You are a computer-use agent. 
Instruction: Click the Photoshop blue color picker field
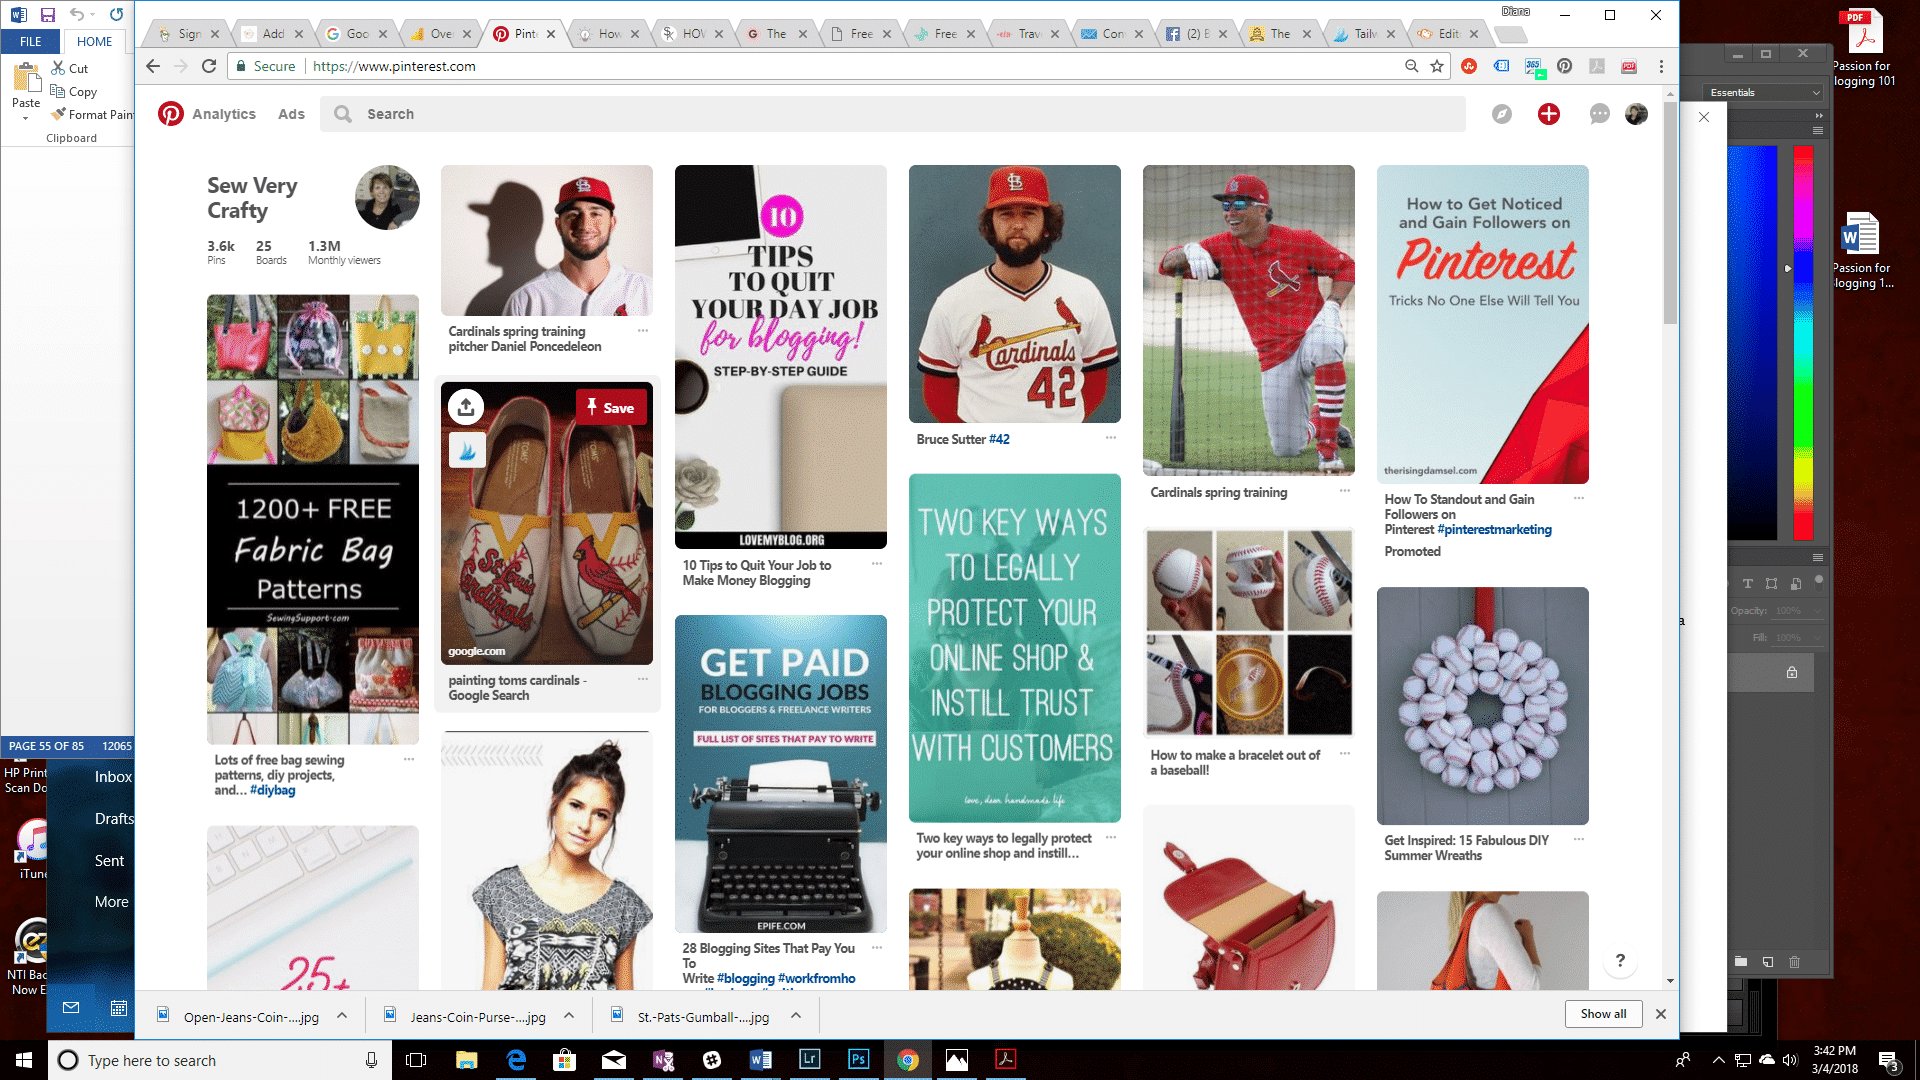click(1752, 342)
